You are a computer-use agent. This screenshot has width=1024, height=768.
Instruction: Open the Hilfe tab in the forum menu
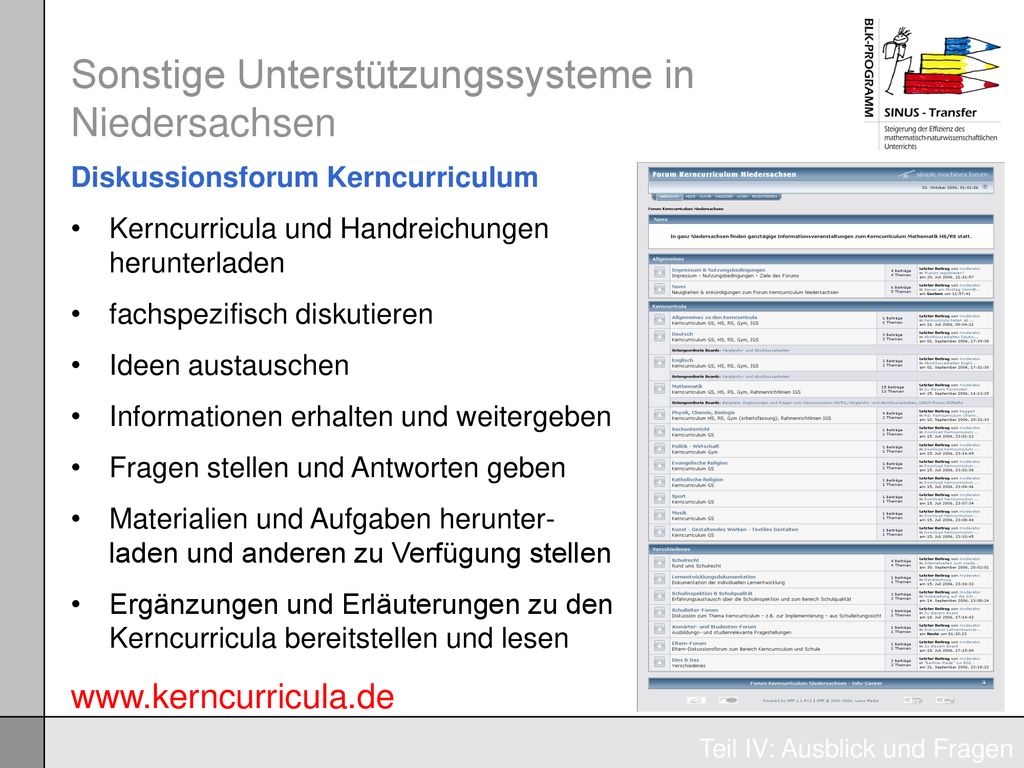690,197
